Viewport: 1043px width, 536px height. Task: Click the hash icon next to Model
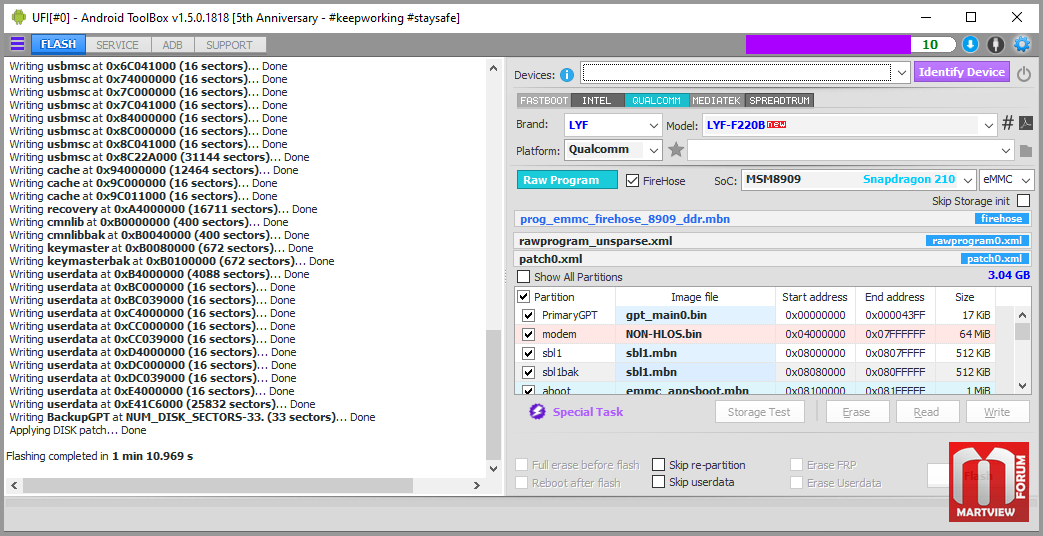point(1008,124)
